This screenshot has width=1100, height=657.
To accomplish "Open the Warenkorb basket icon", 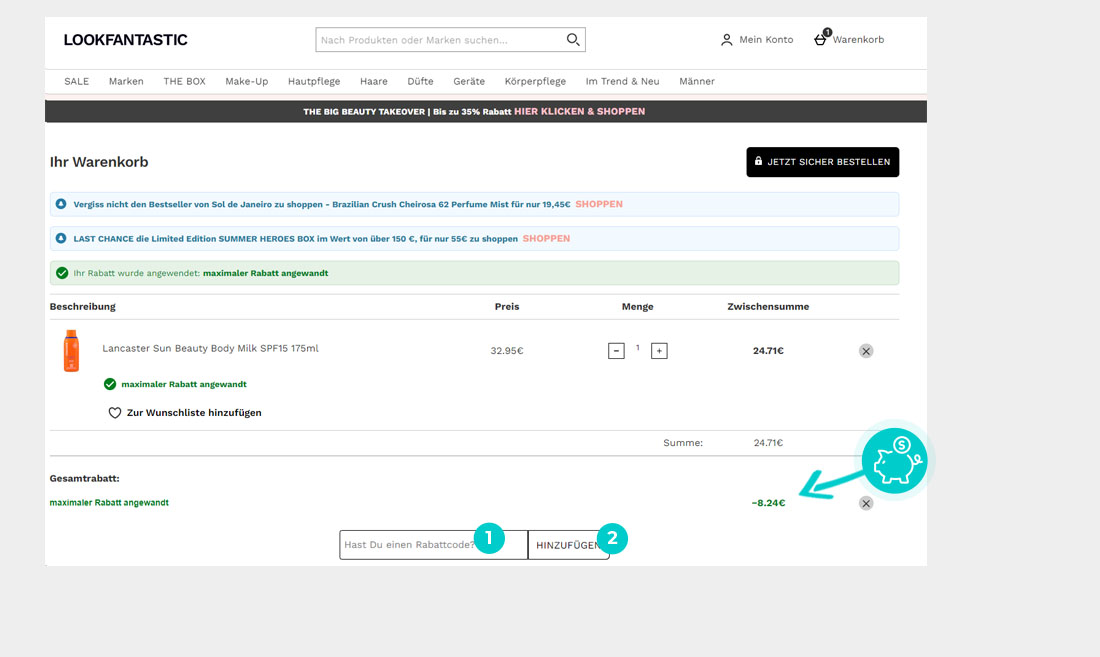I will coord(820,39).
